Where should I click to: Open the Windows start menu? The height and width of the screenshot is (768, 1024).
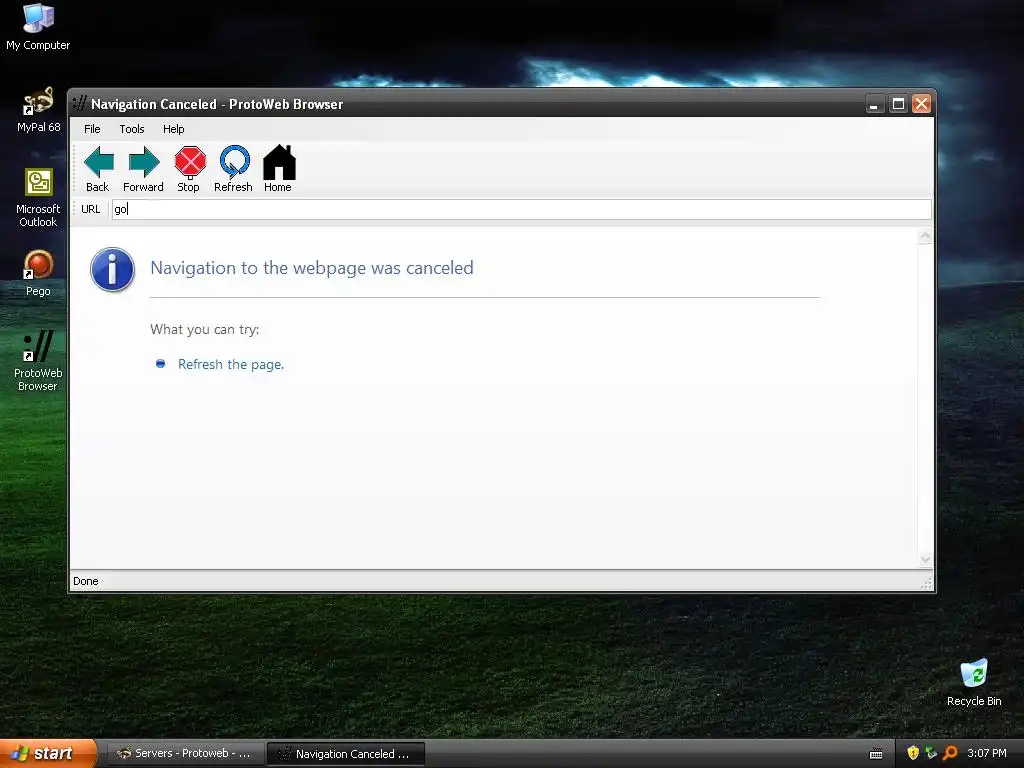pyautogui.click(x=48, y=753)
